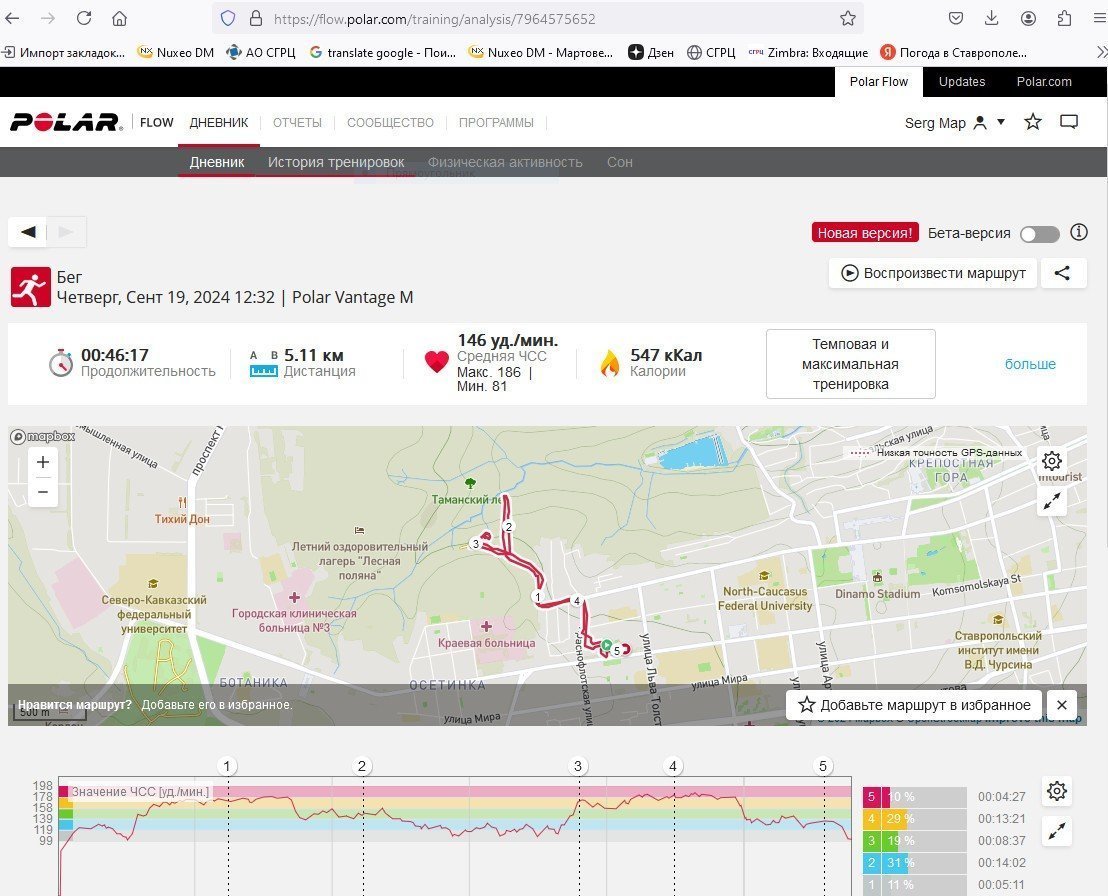View site security lock information
This screenshot has width=1108, height=896.
coord(256,18)
